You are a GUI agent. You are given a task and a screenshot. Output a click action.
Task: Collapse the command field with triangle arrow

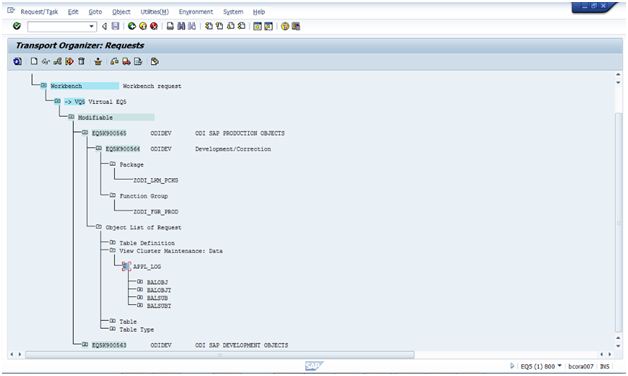(104, 26)
